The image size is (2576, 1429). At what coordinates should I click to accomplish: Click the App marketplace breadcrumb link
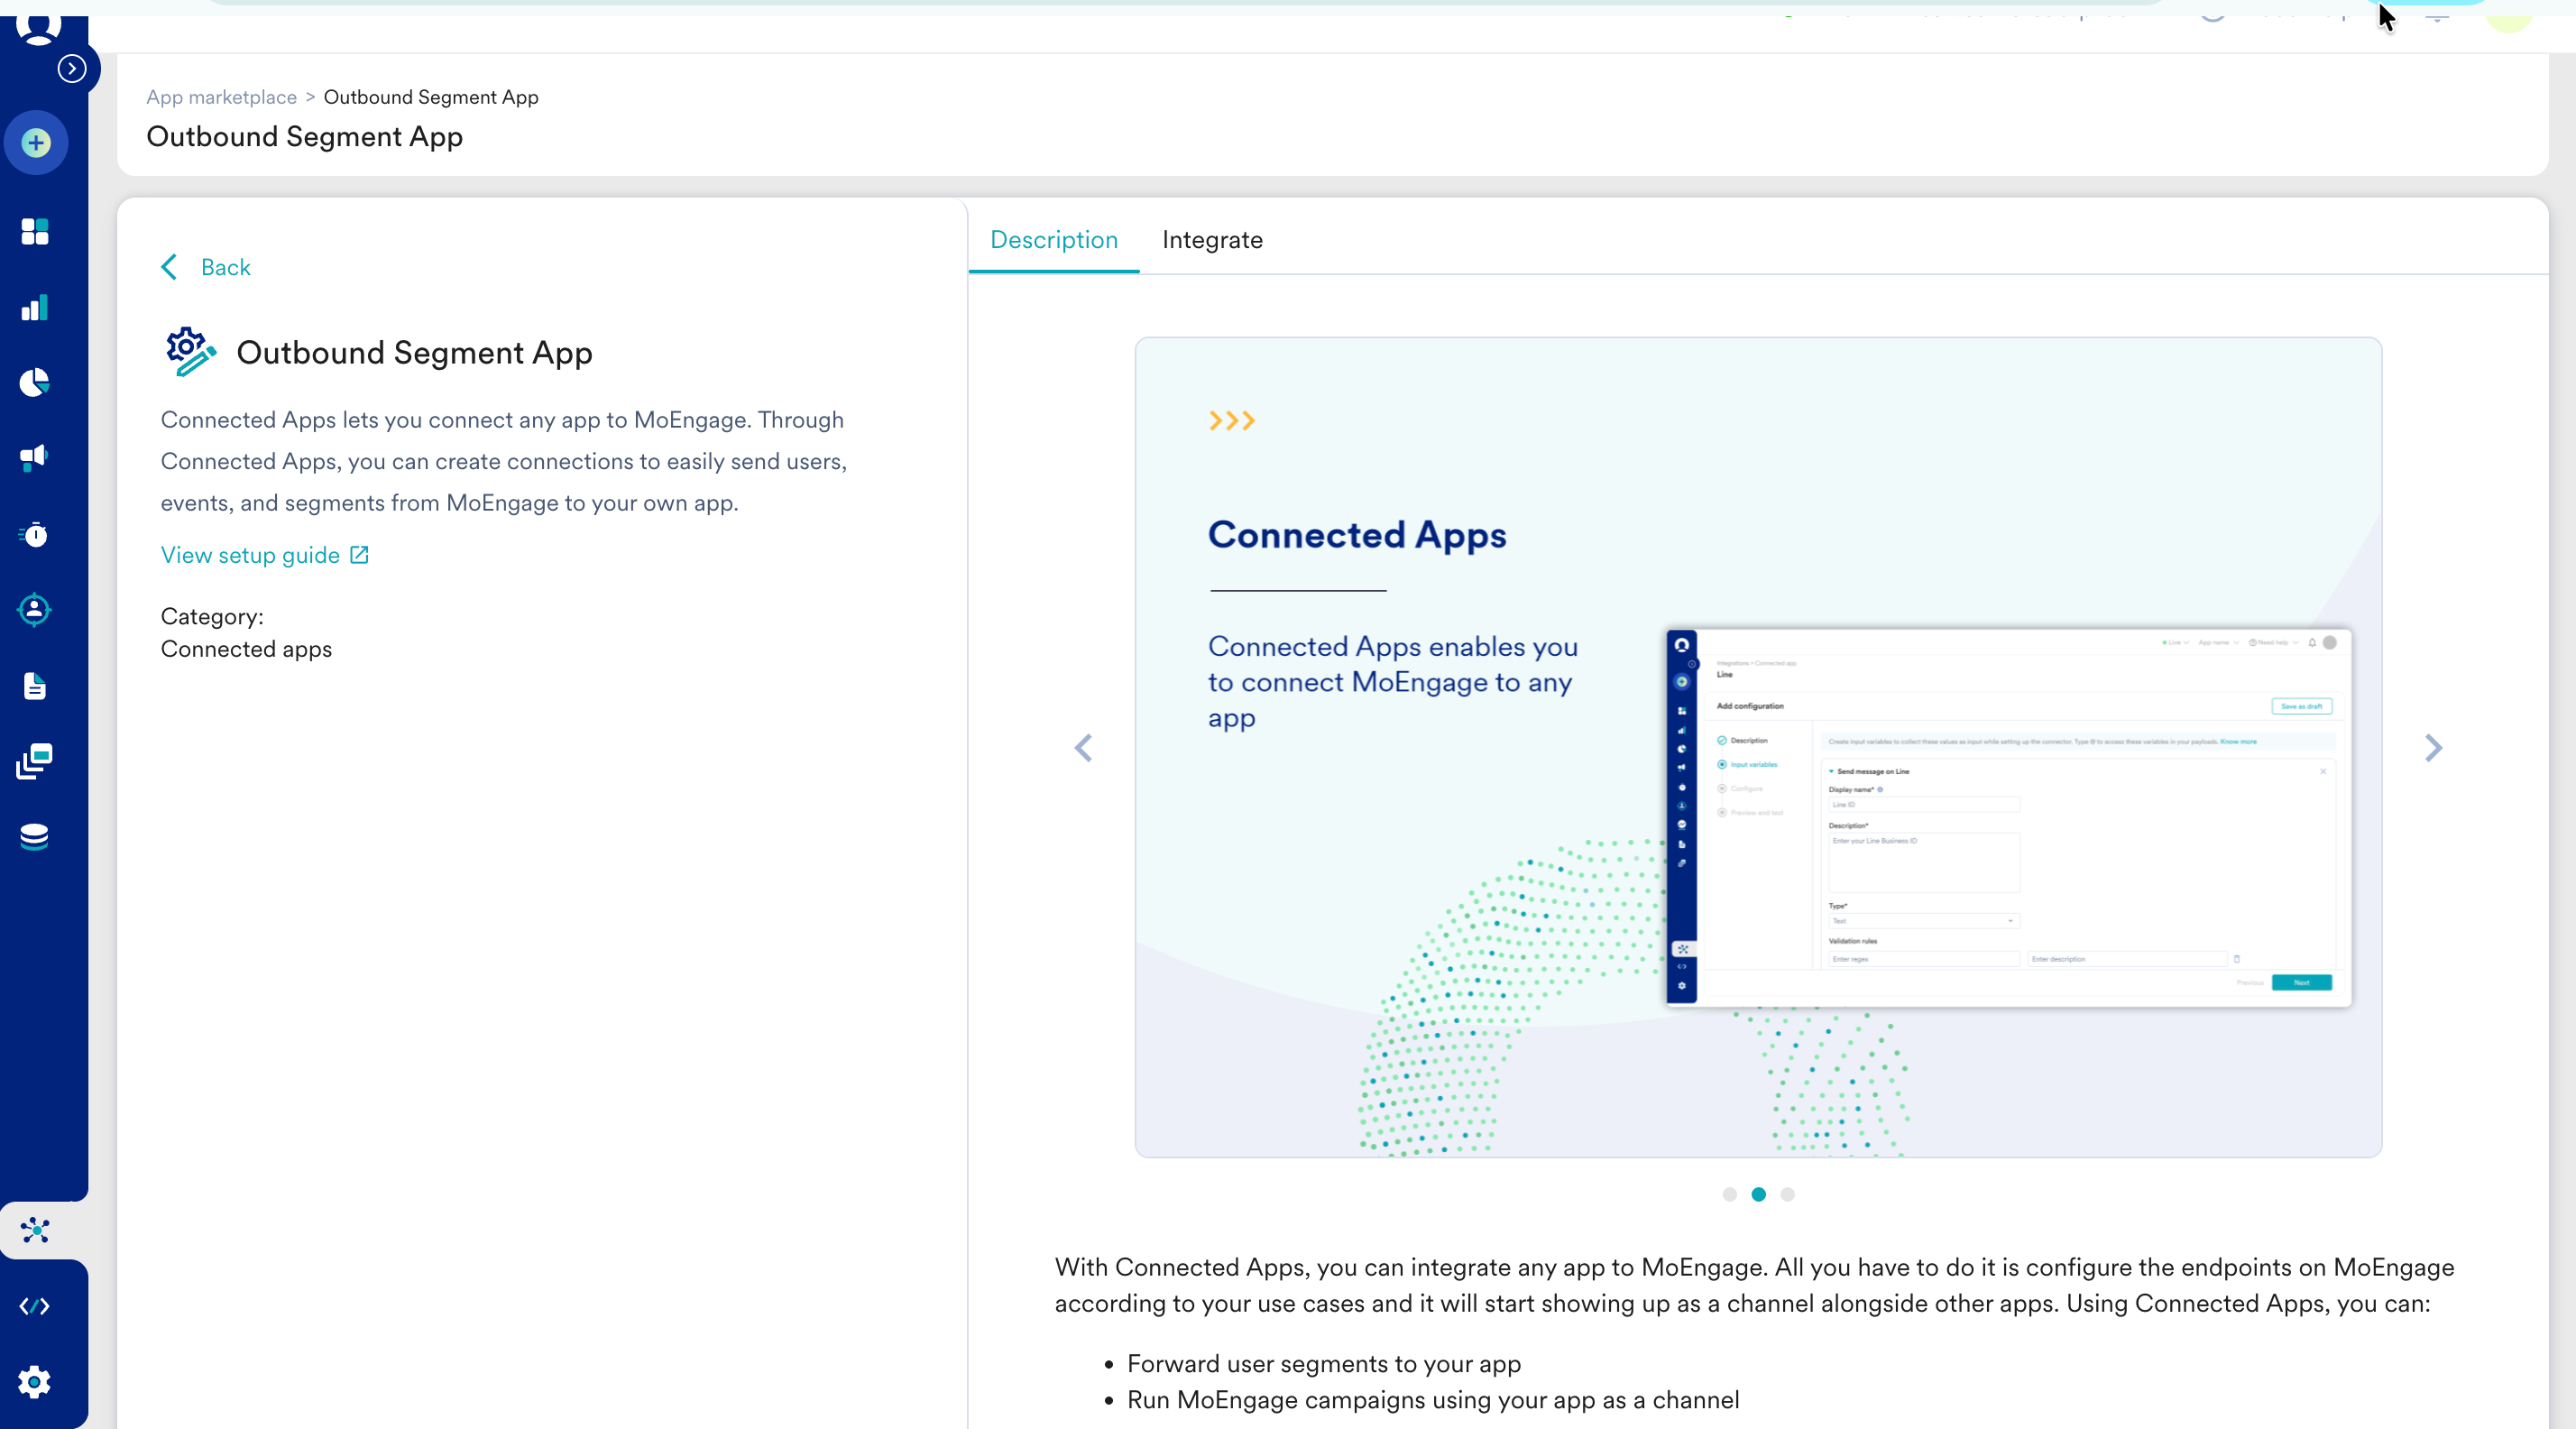(x=221, y=97)
